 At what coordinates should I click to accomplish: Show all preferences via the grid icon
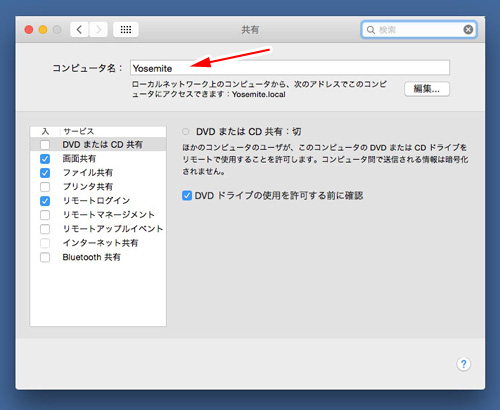pos(126,30)
